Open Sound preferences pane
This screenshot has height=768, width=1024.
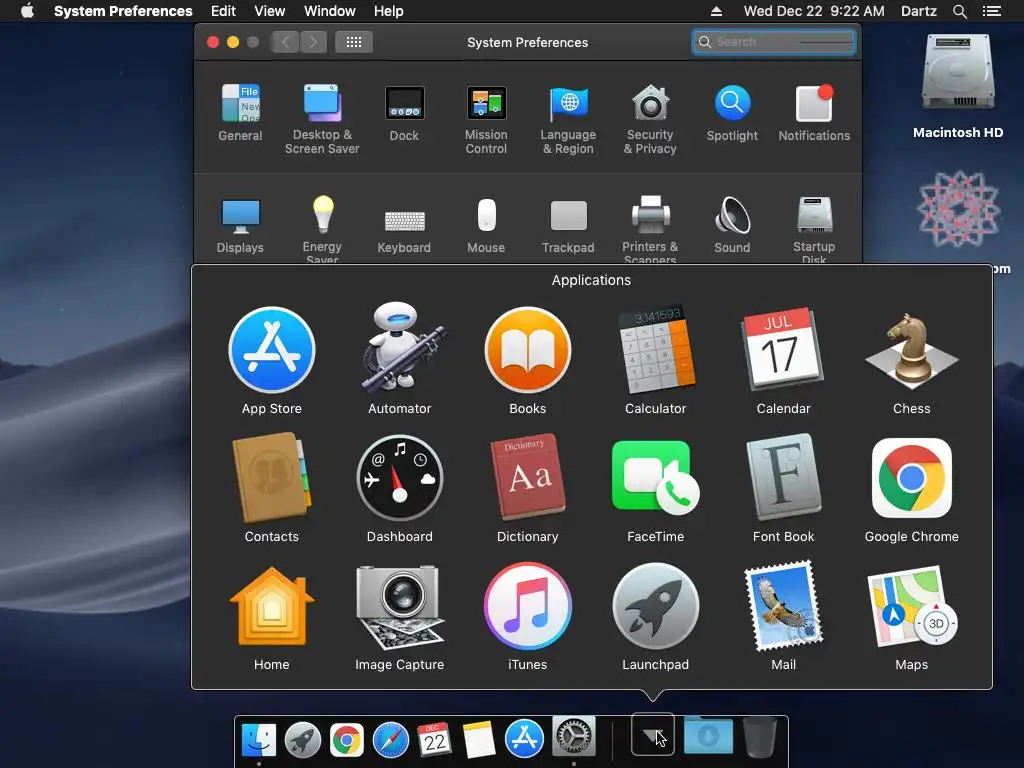click(732, 225)
